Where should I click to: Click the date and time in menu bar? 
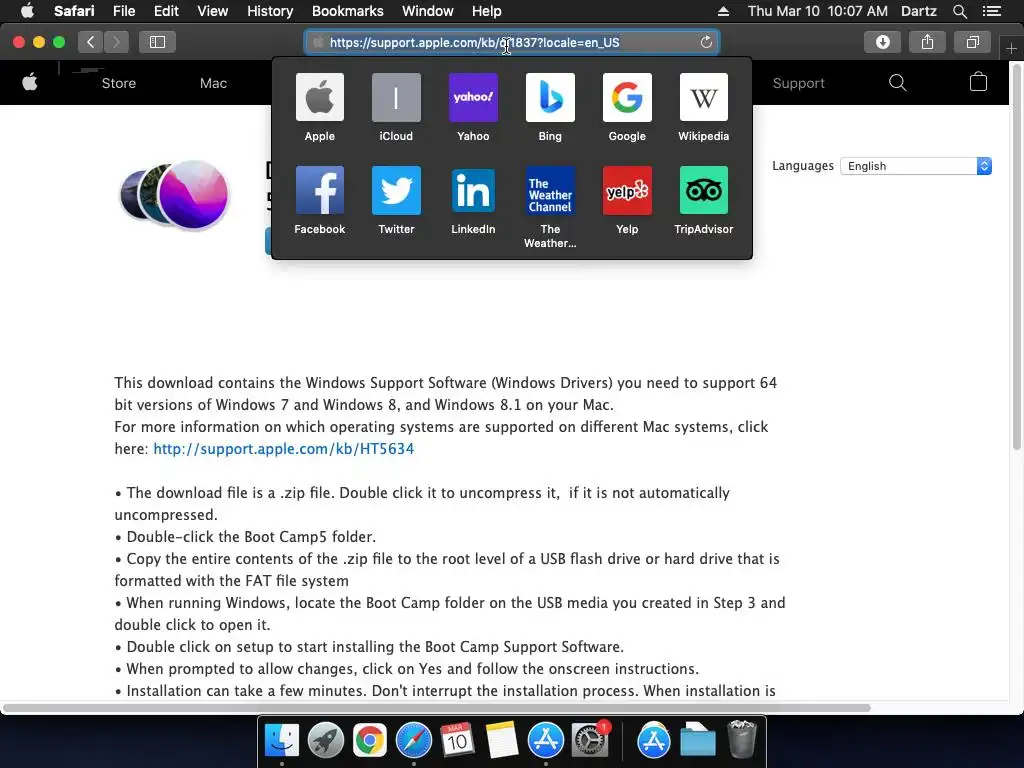(818, 11)
